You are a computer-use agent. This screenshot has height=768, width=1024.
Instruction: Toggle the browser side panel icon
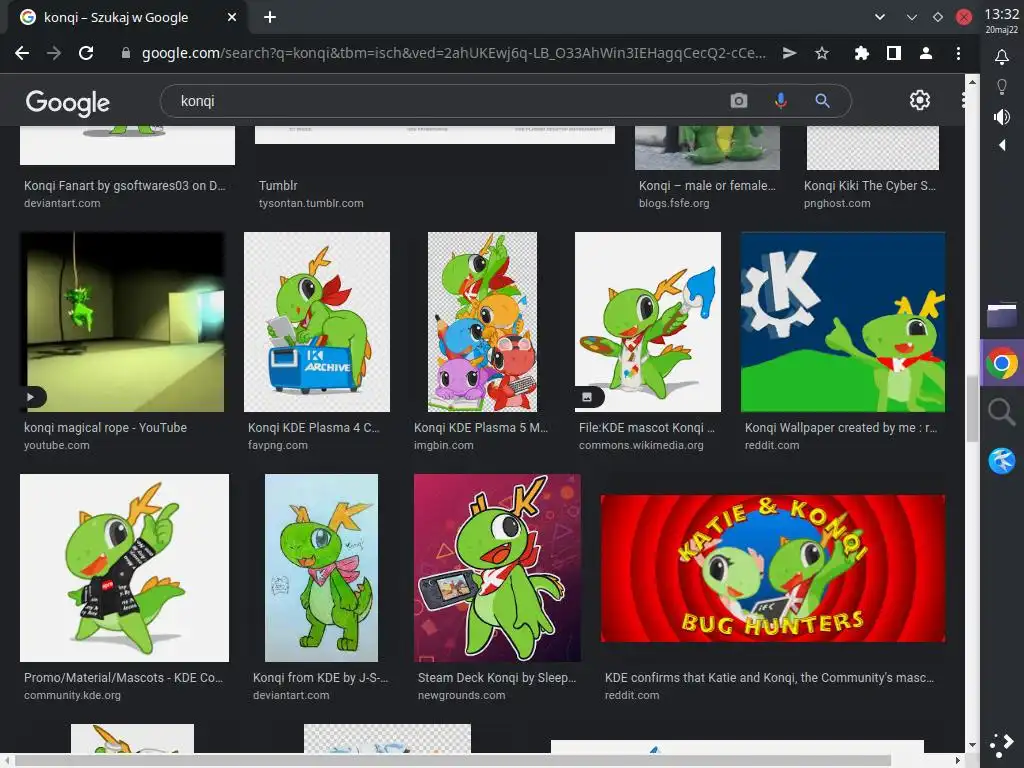(x=894, y=53)
